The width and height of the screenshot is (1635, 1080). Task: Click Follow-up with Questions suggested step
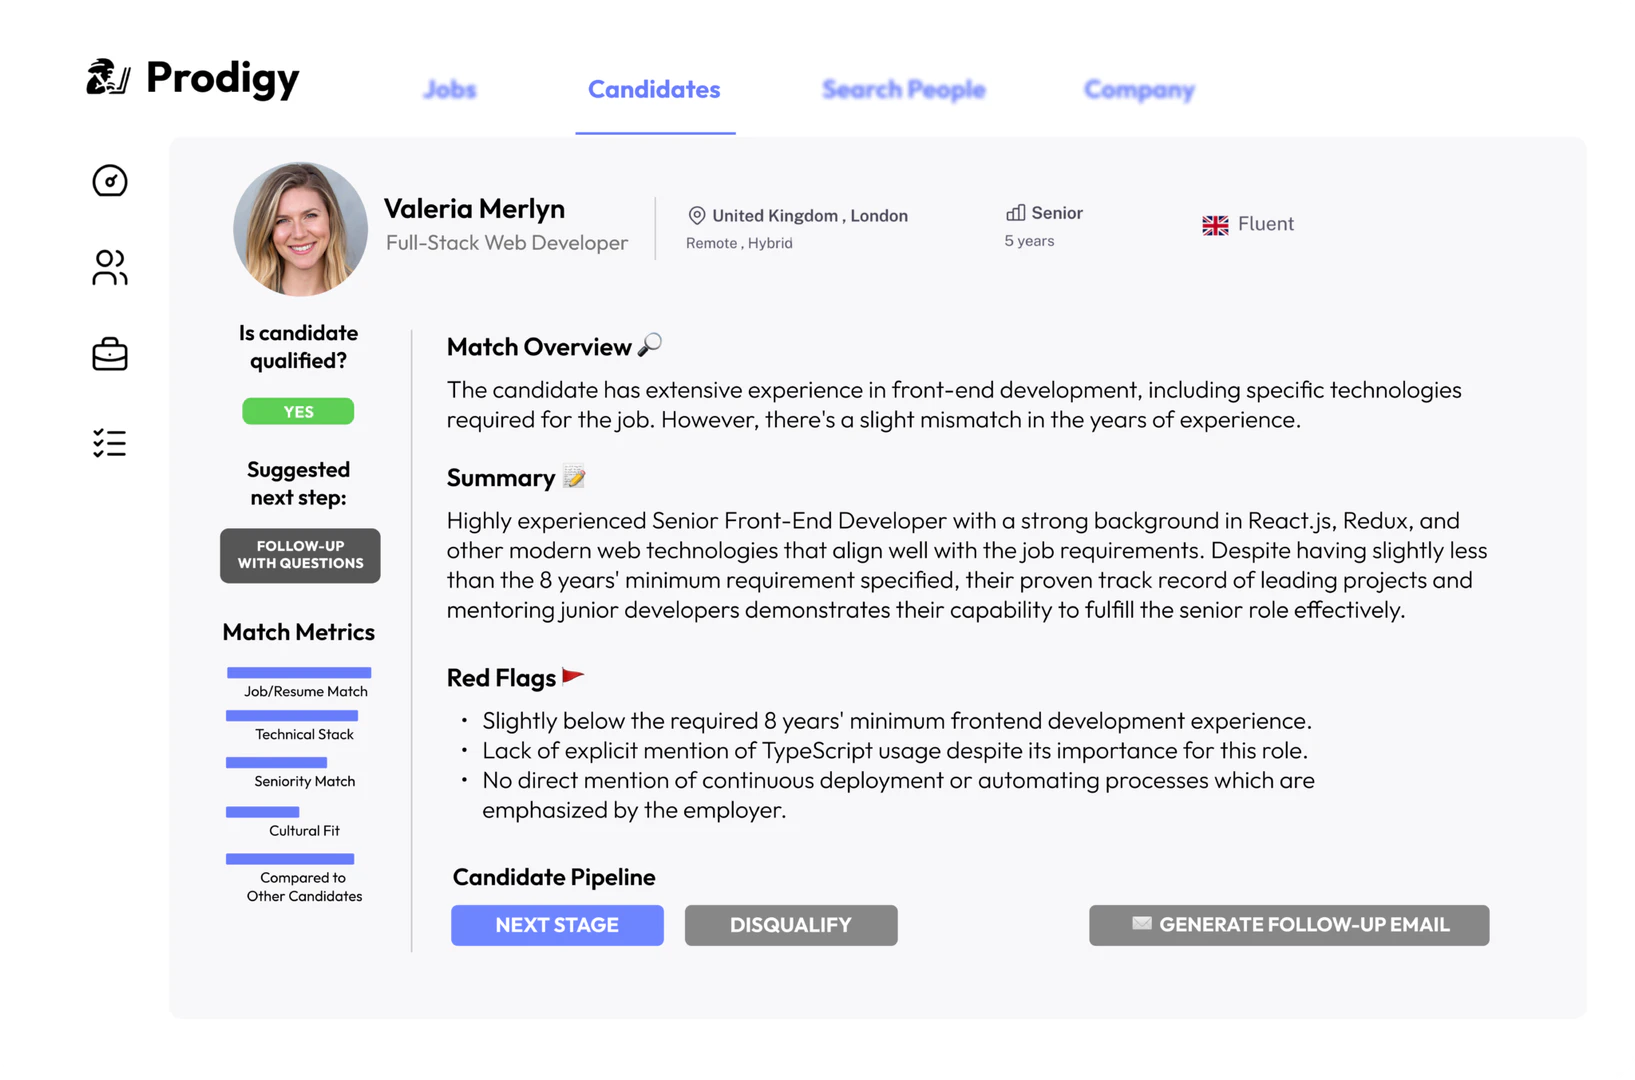pos(300,555)
